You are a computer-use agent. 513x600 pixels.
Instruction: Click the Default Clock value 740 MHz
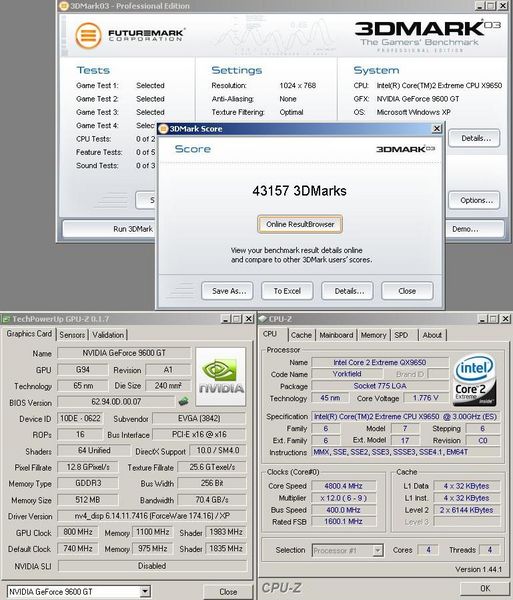click(78, 549)
